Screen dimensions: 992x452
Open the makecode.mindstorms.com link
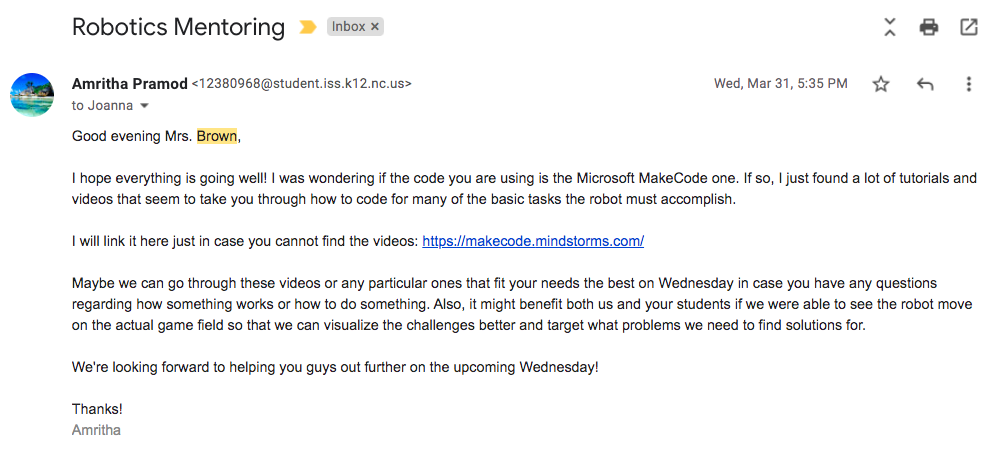point(533,241)
